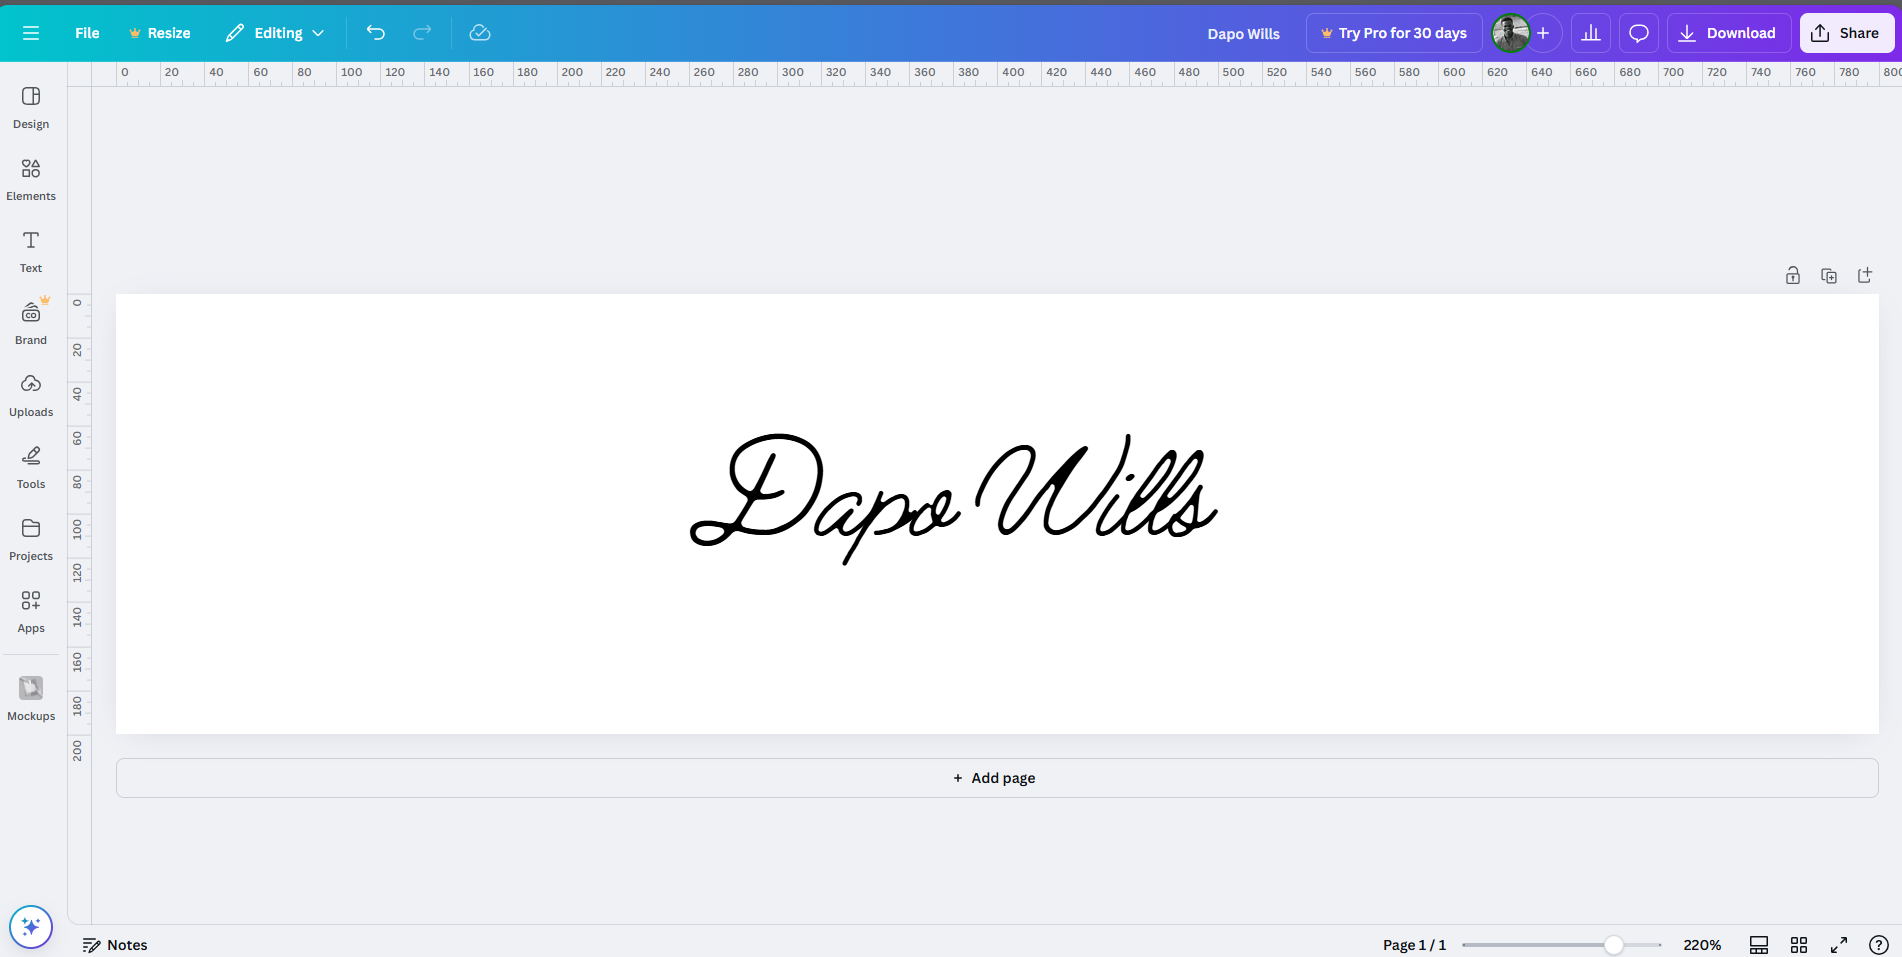Open the Elements panel
The height and width of the screenshot is (957, 1902).
pos(30,180)
